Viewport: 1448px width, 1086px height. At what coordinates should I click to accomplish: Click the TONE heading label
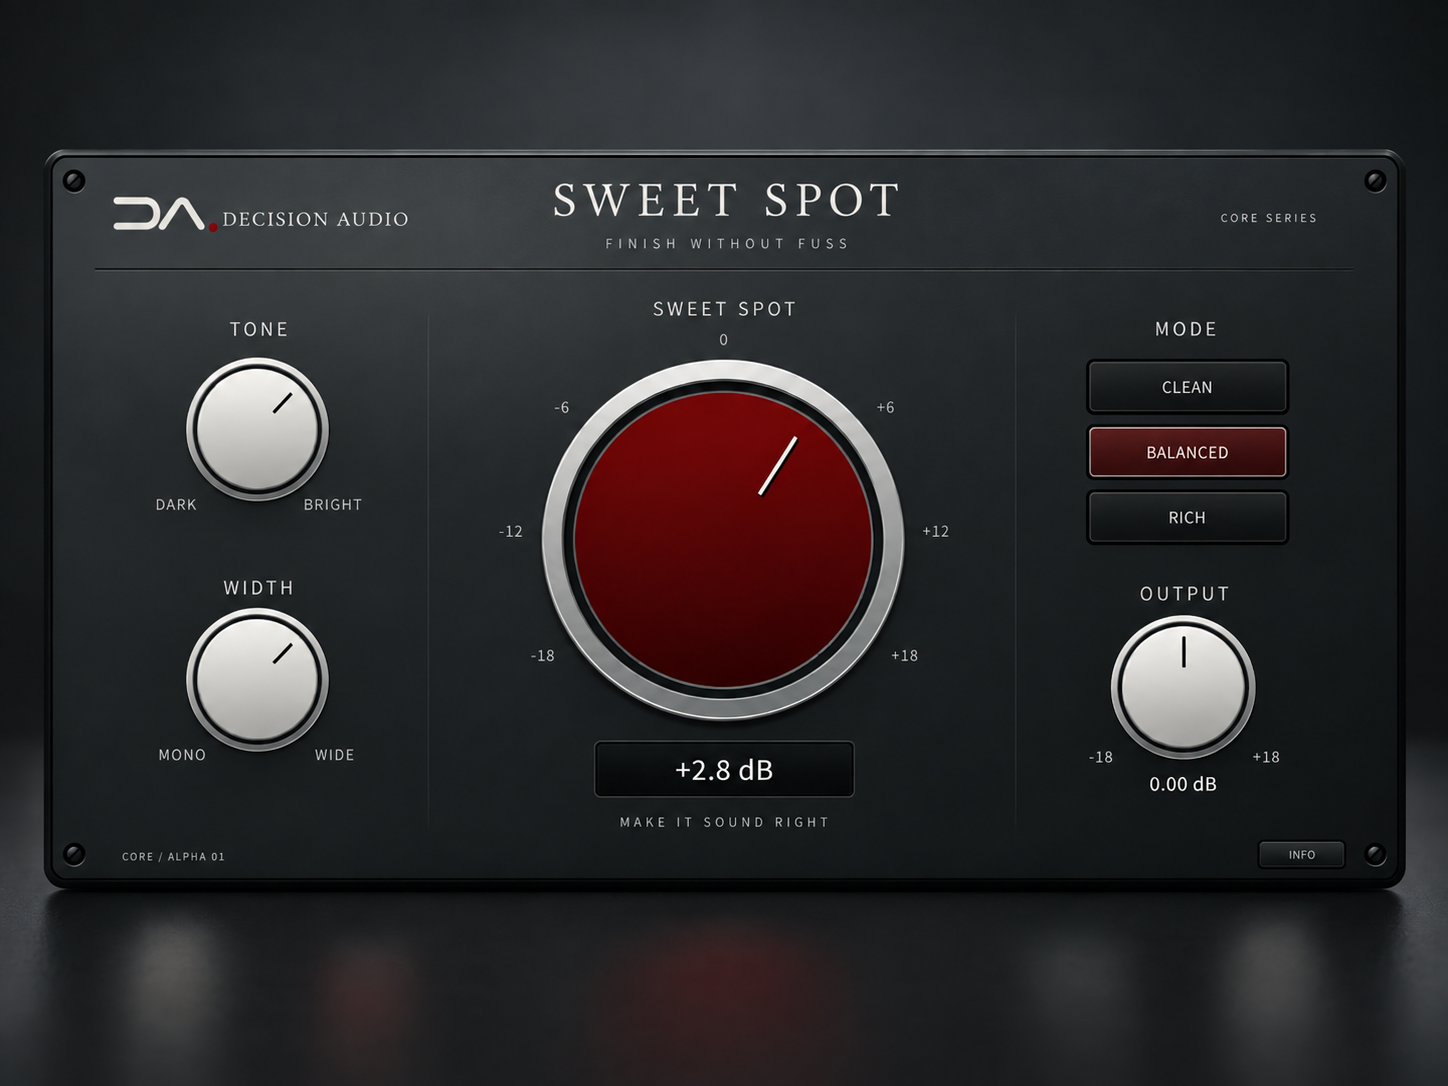click(x=259, y=329)
